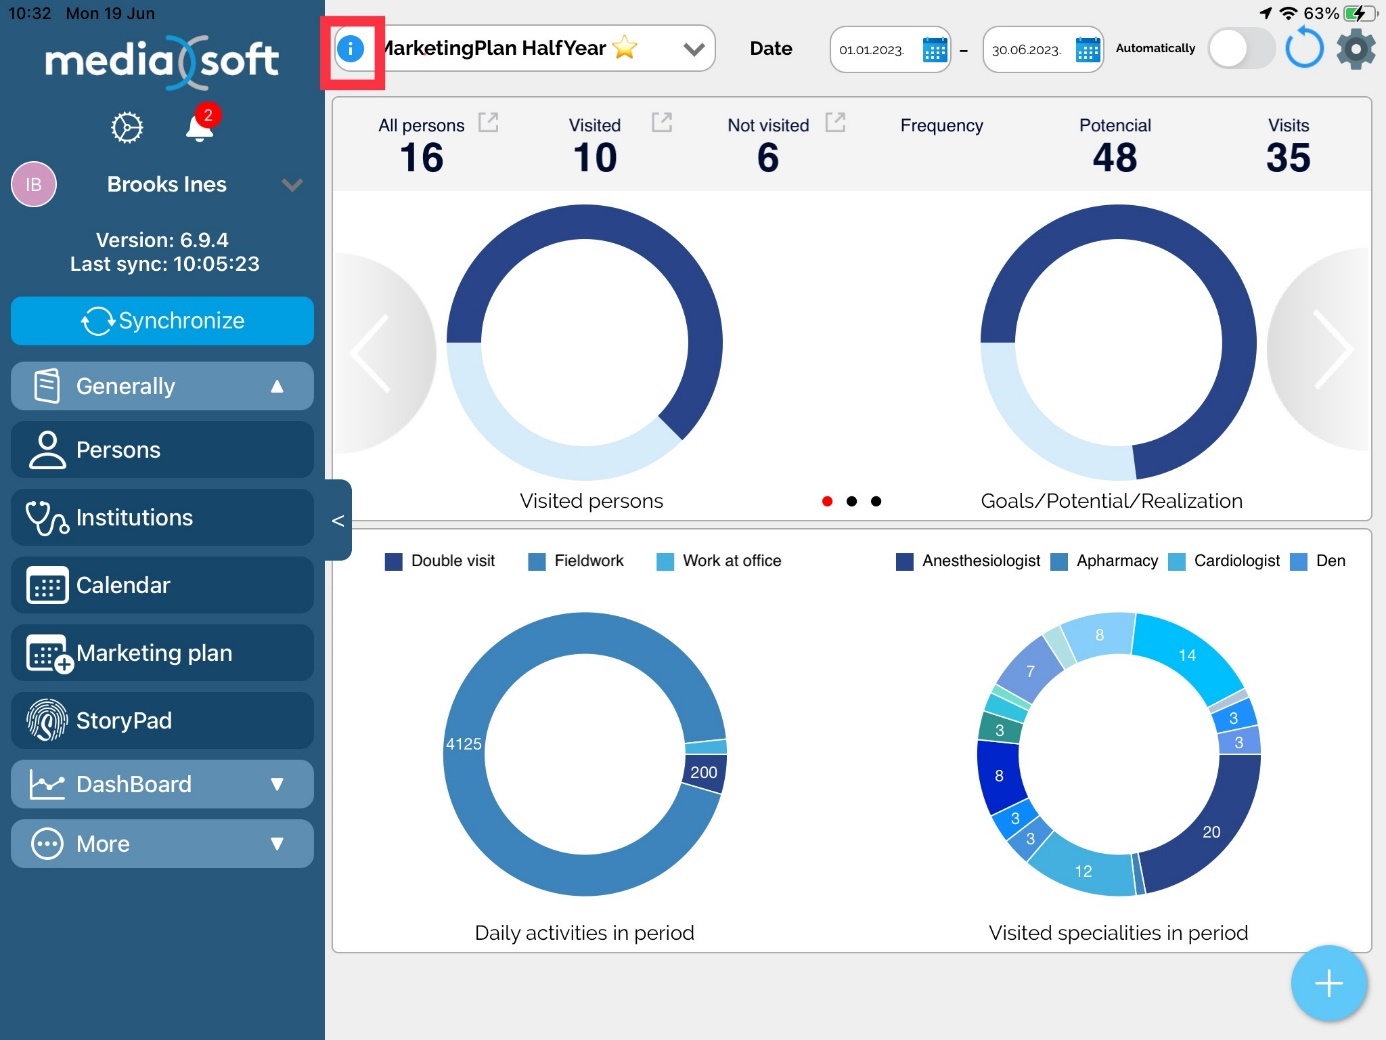1386x1040 pixels.
Task: Open the MarketingPlan HalfYear dropdown
Action: (x=694, y=49)
